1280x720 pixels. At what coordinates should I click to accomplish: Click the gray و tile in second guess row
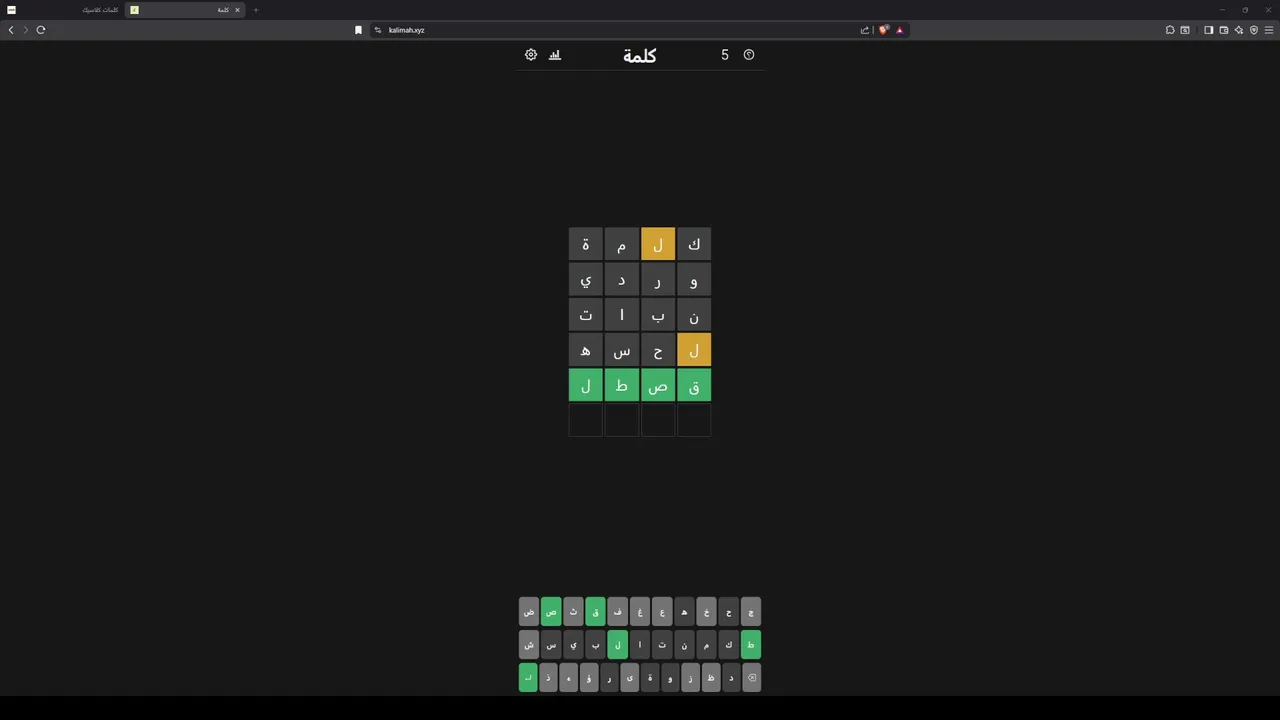(694, 280)
